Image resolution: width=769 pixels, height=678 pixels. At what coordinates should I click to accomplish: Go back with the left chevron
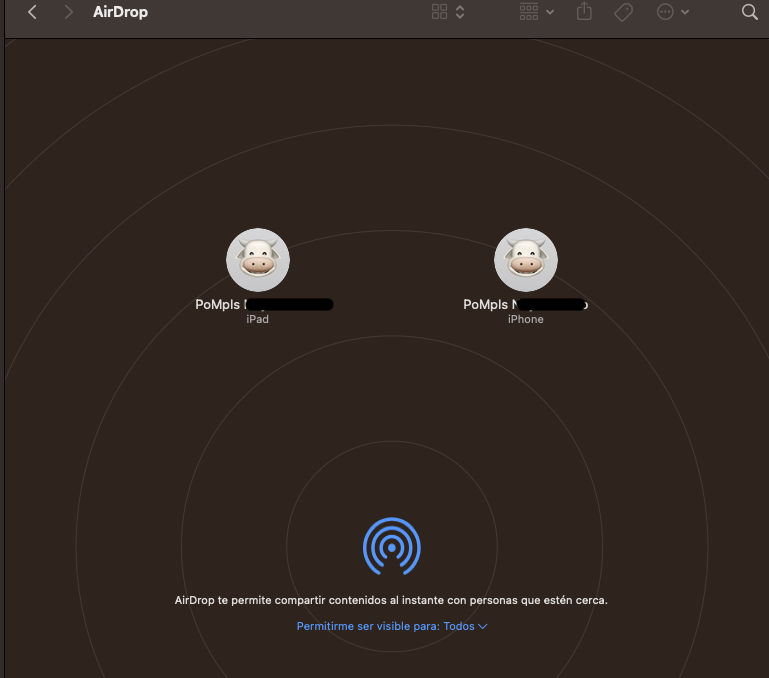click(32, 12)
